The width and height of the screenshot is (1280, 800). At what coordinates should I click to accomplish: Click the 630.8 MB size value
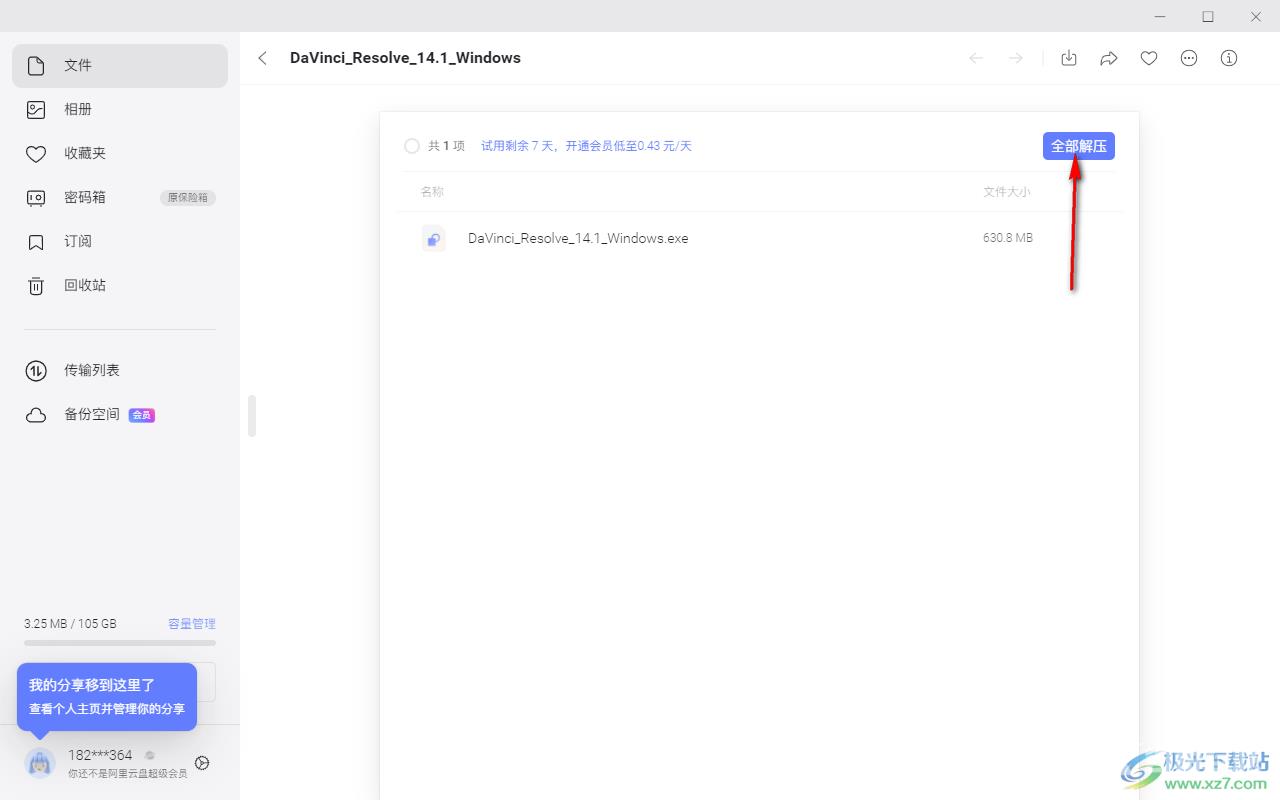click(1008, 238)
